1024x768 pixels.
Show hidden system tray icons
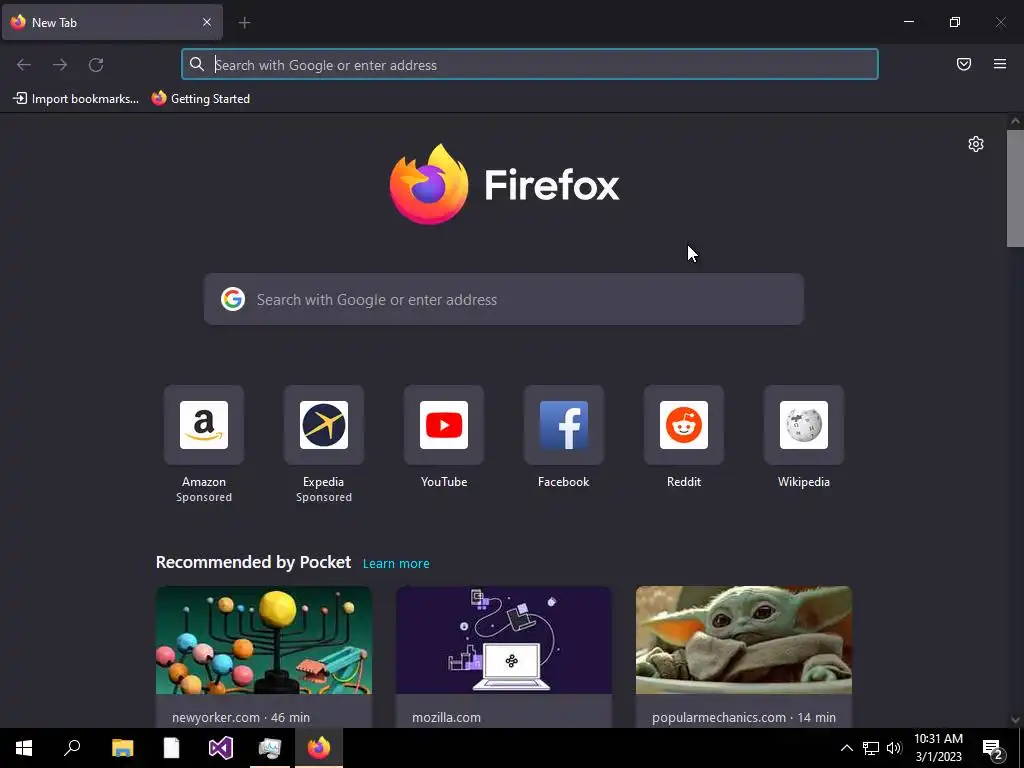tap(846, 748)
